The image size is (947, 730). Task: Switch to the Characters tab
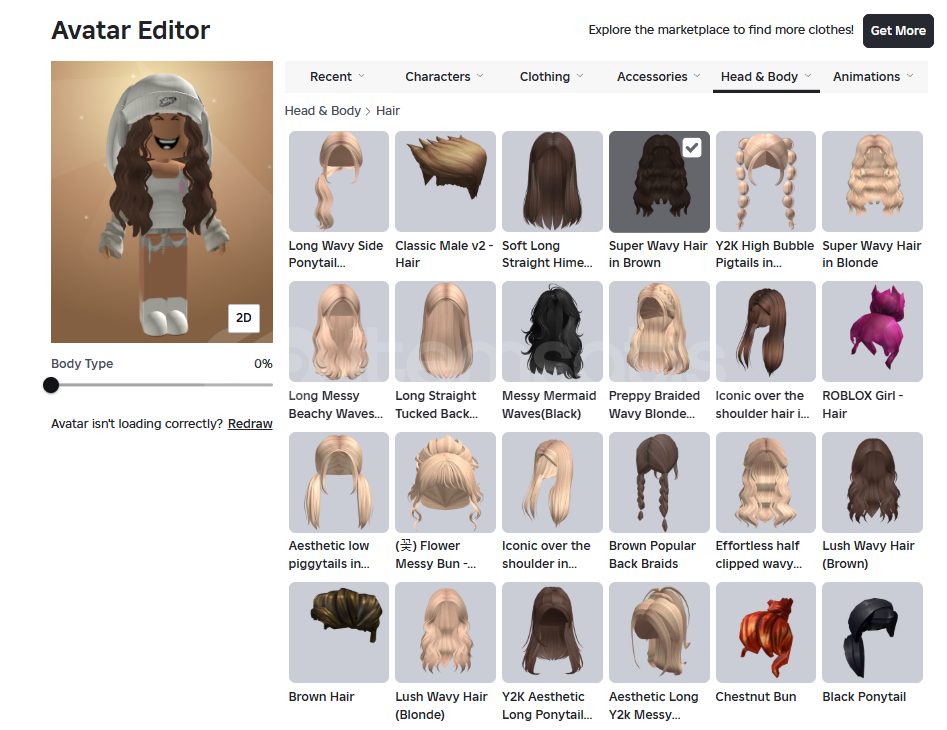click(444, 77)
